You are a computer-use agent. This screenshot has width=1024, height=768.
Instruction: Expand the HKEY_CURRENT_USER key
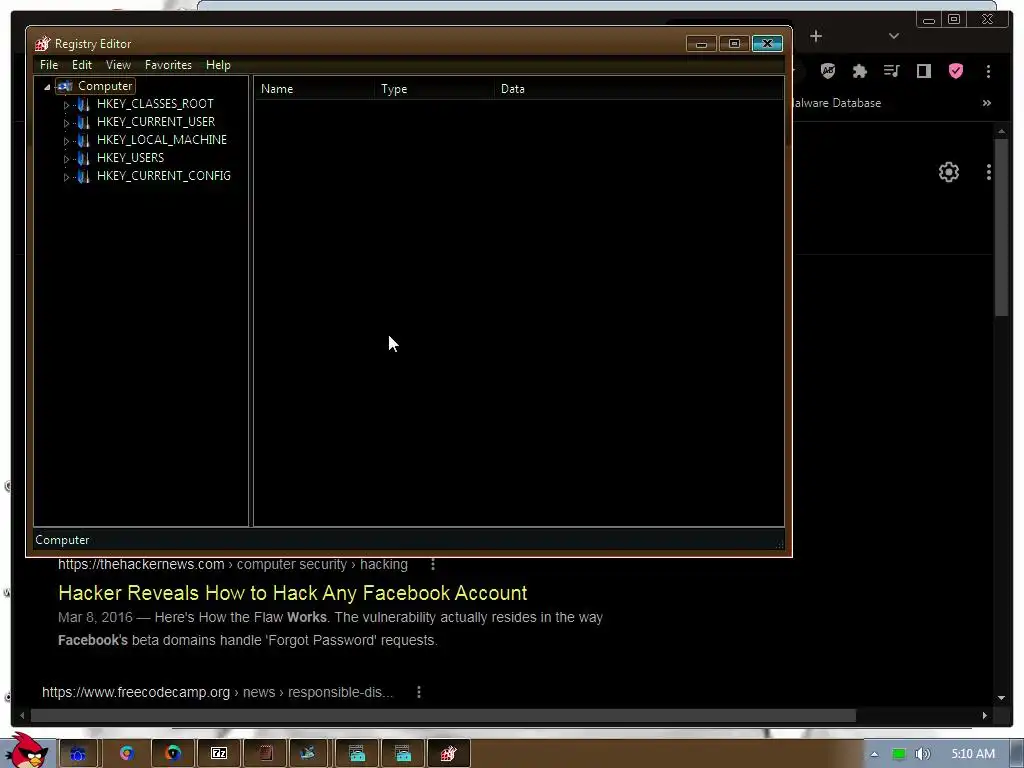[66, 122]
